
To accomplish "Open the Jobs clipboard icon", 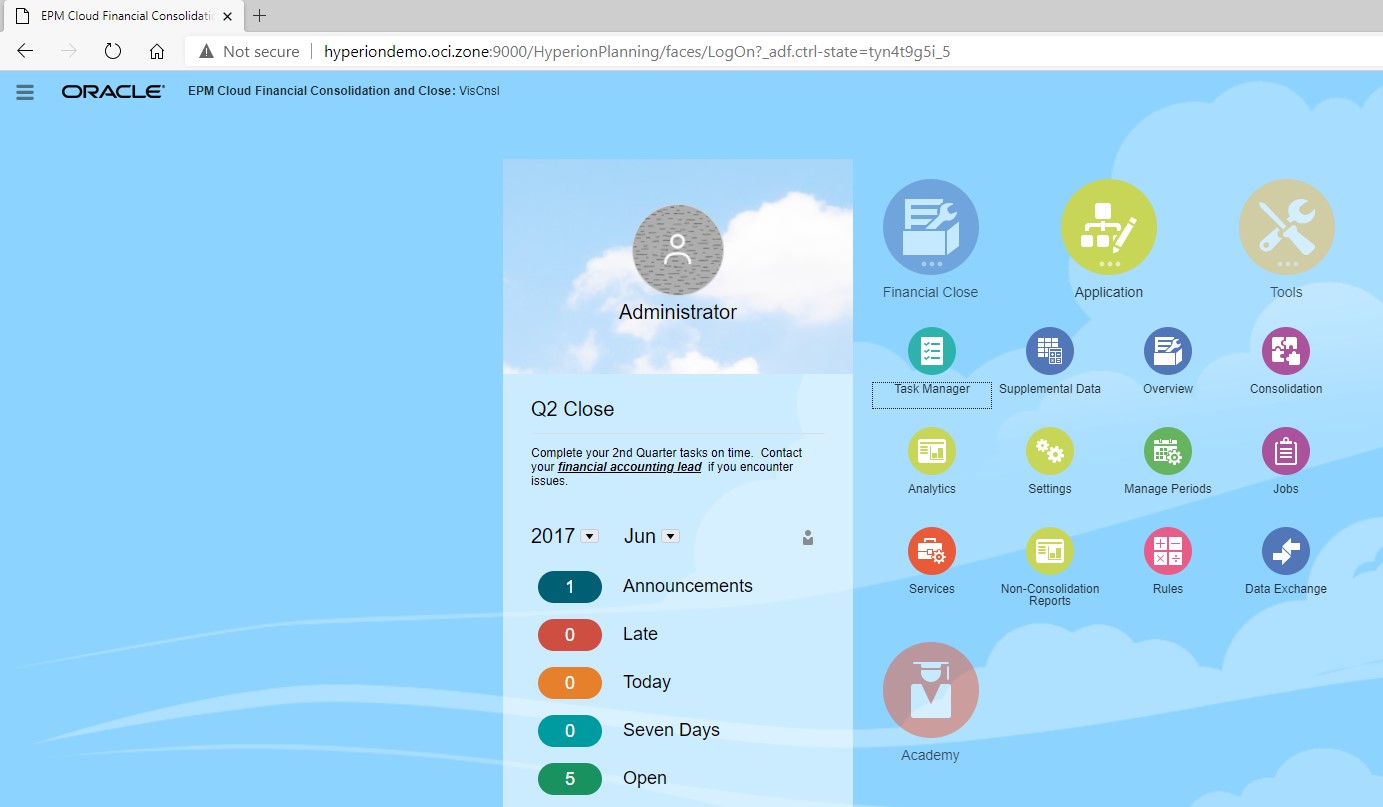I will click(1286, 451).
